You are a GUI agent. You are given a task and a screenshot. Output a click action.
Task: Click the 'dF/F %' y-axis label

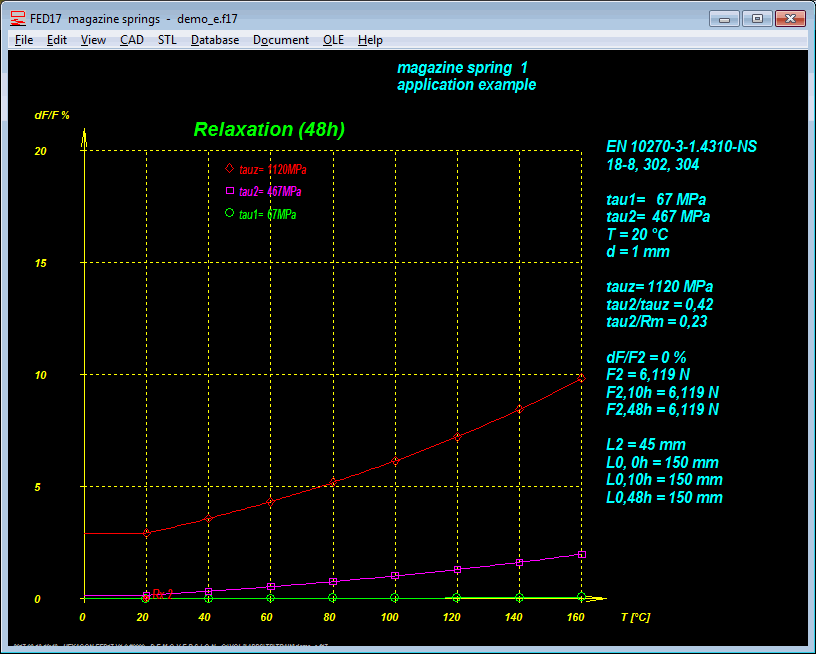(52, 115)
